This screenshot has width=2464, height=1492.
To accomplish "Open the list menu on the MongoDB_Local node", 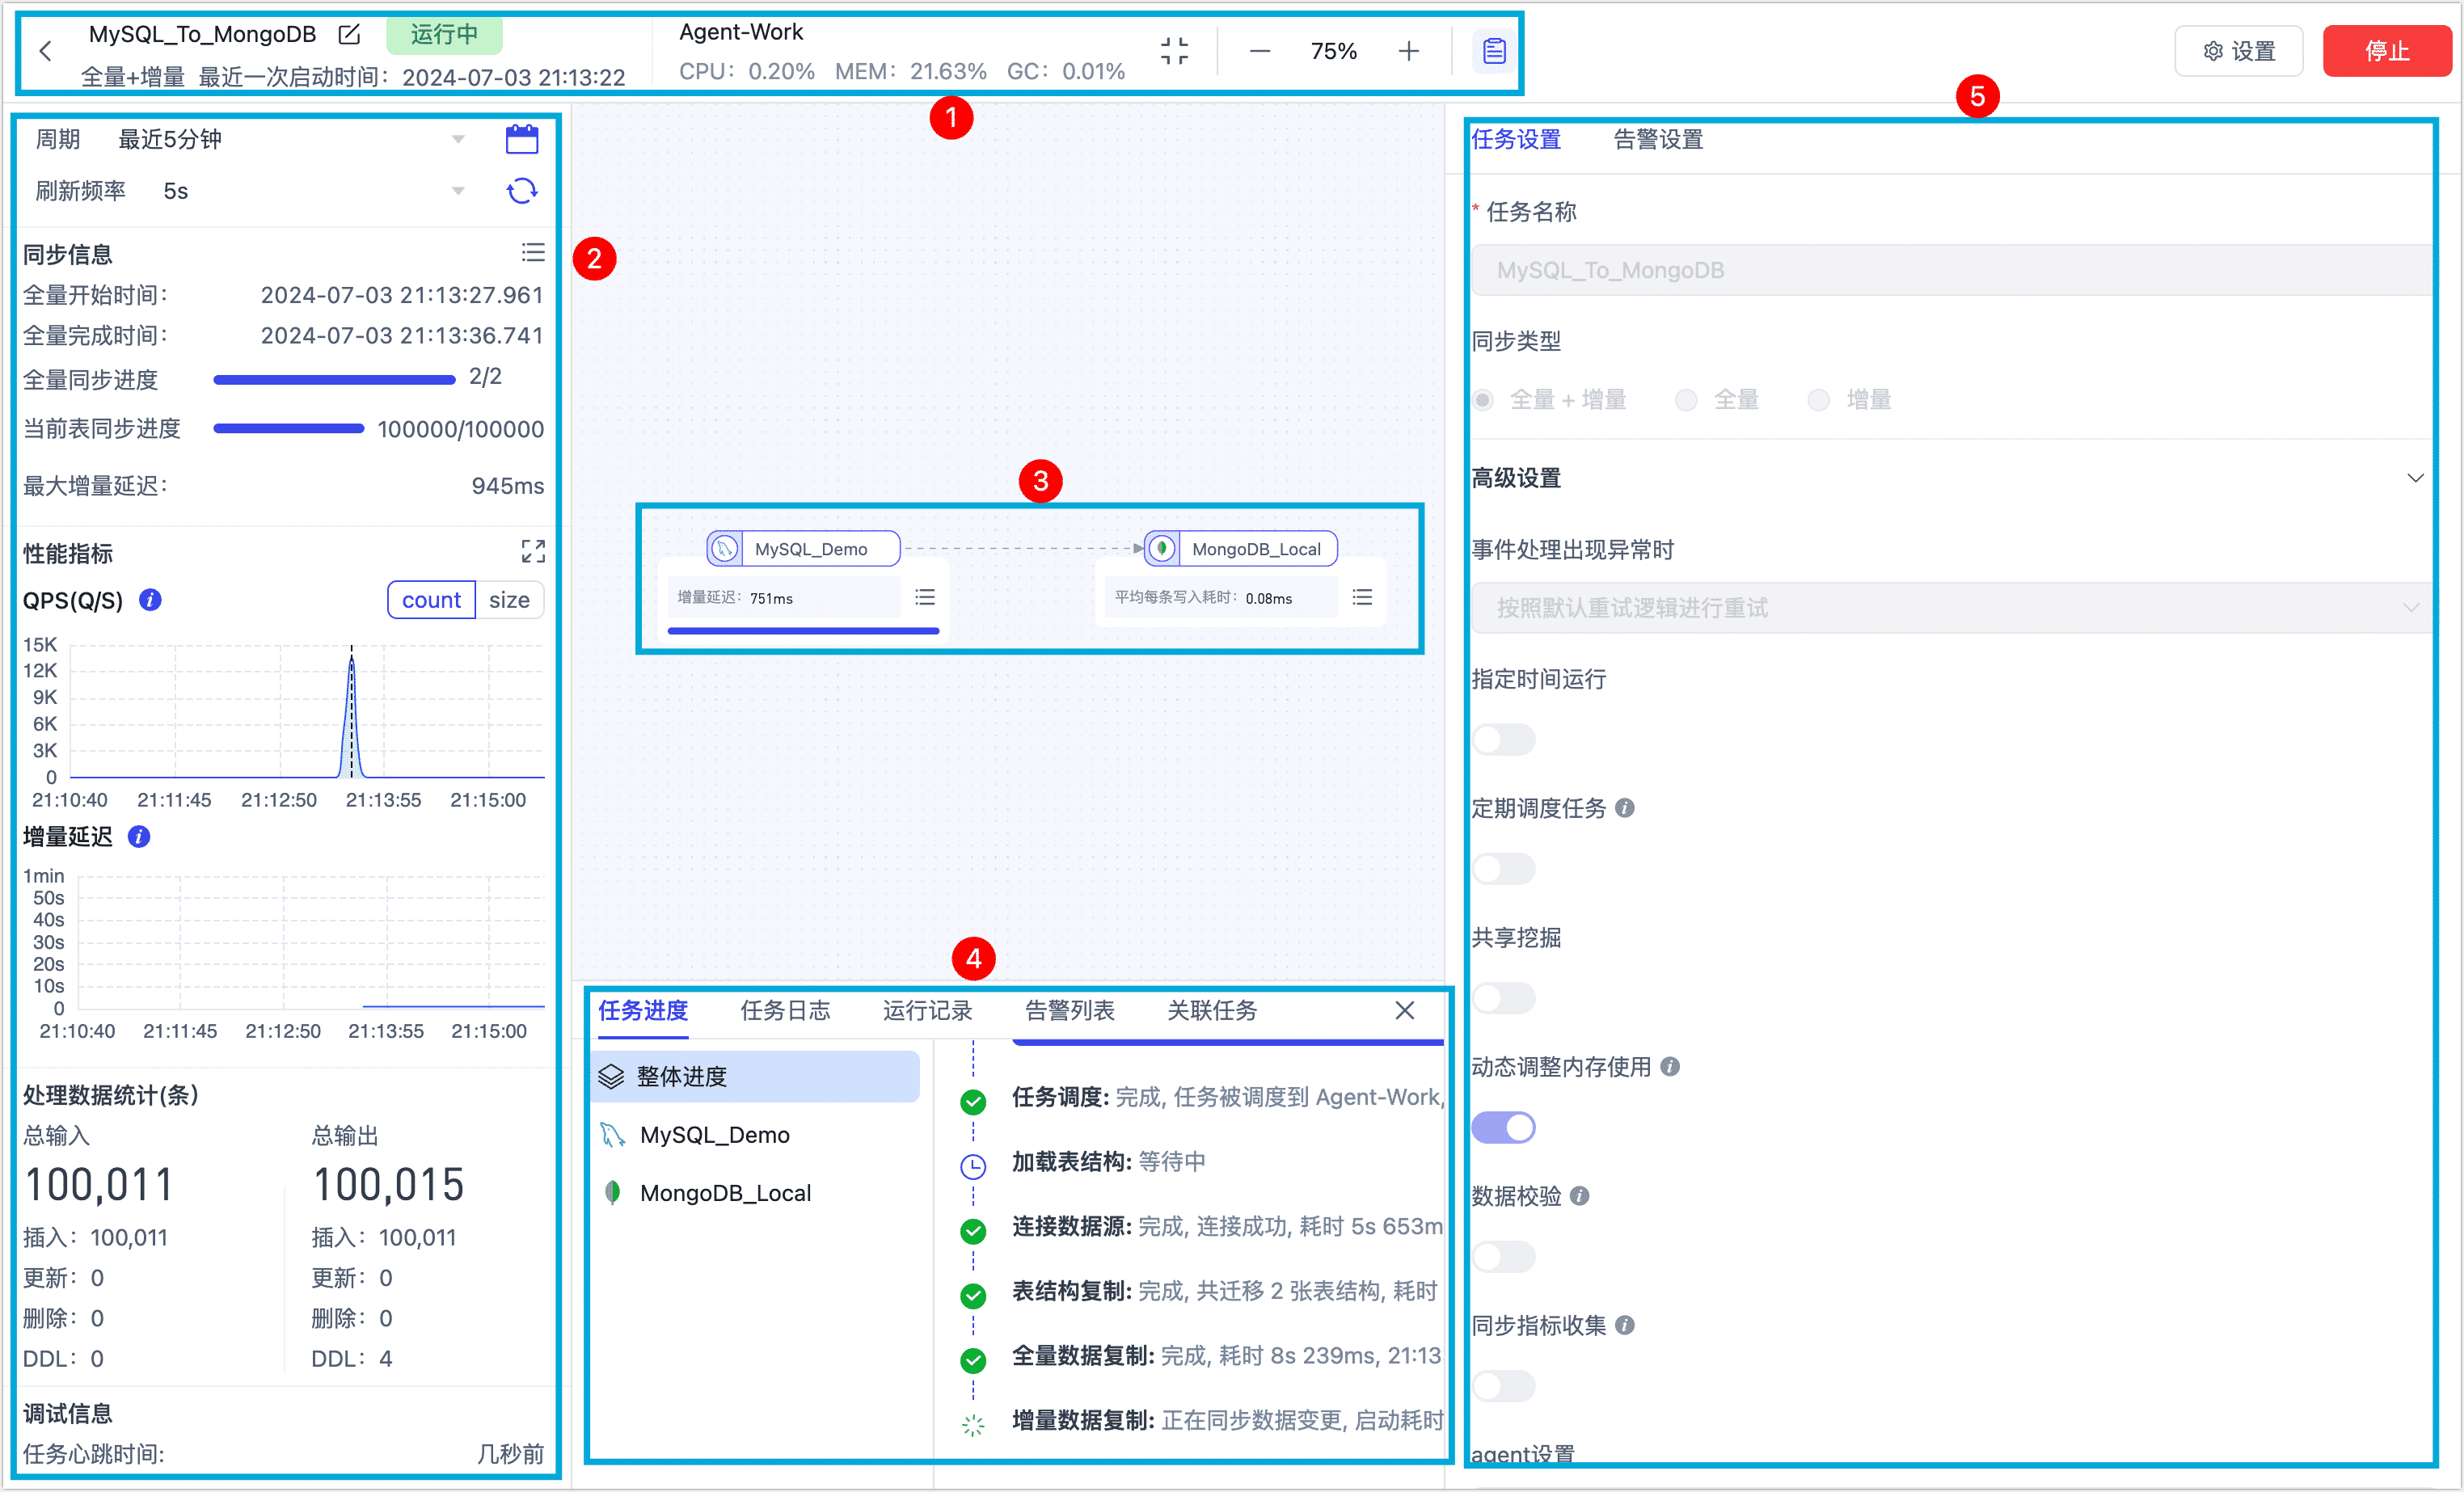I will coord(1362,597).
